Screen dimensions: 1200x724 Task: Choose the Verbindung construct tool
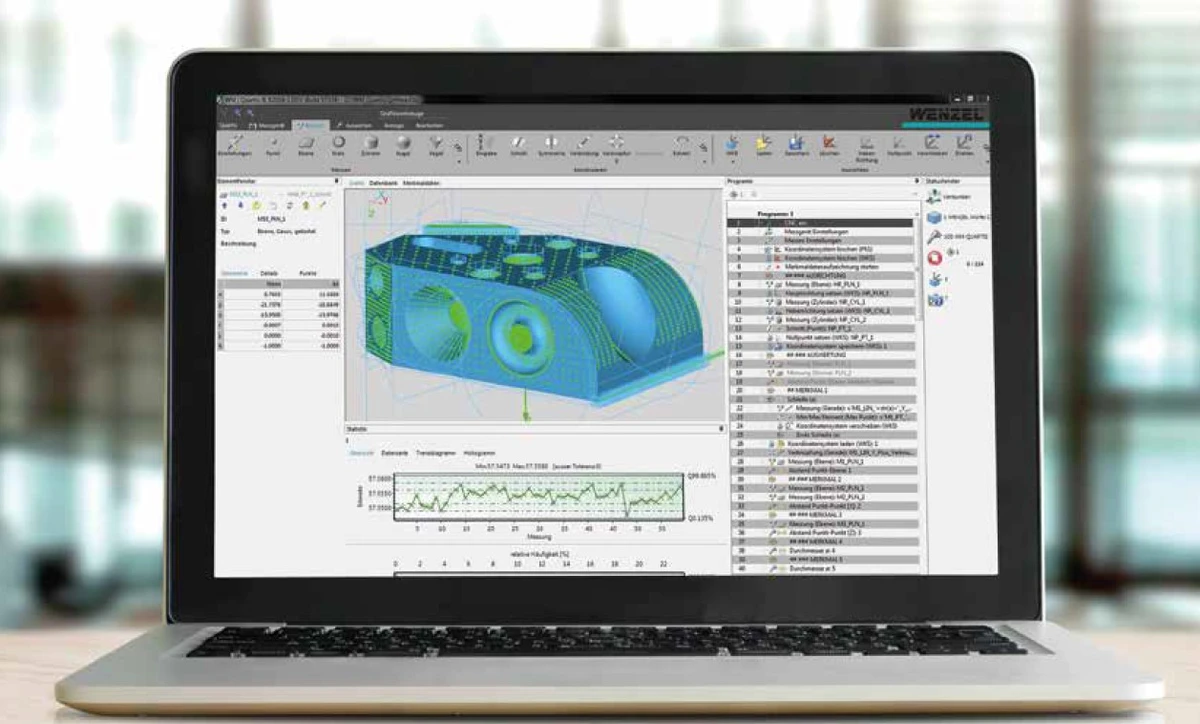[585, 146]
